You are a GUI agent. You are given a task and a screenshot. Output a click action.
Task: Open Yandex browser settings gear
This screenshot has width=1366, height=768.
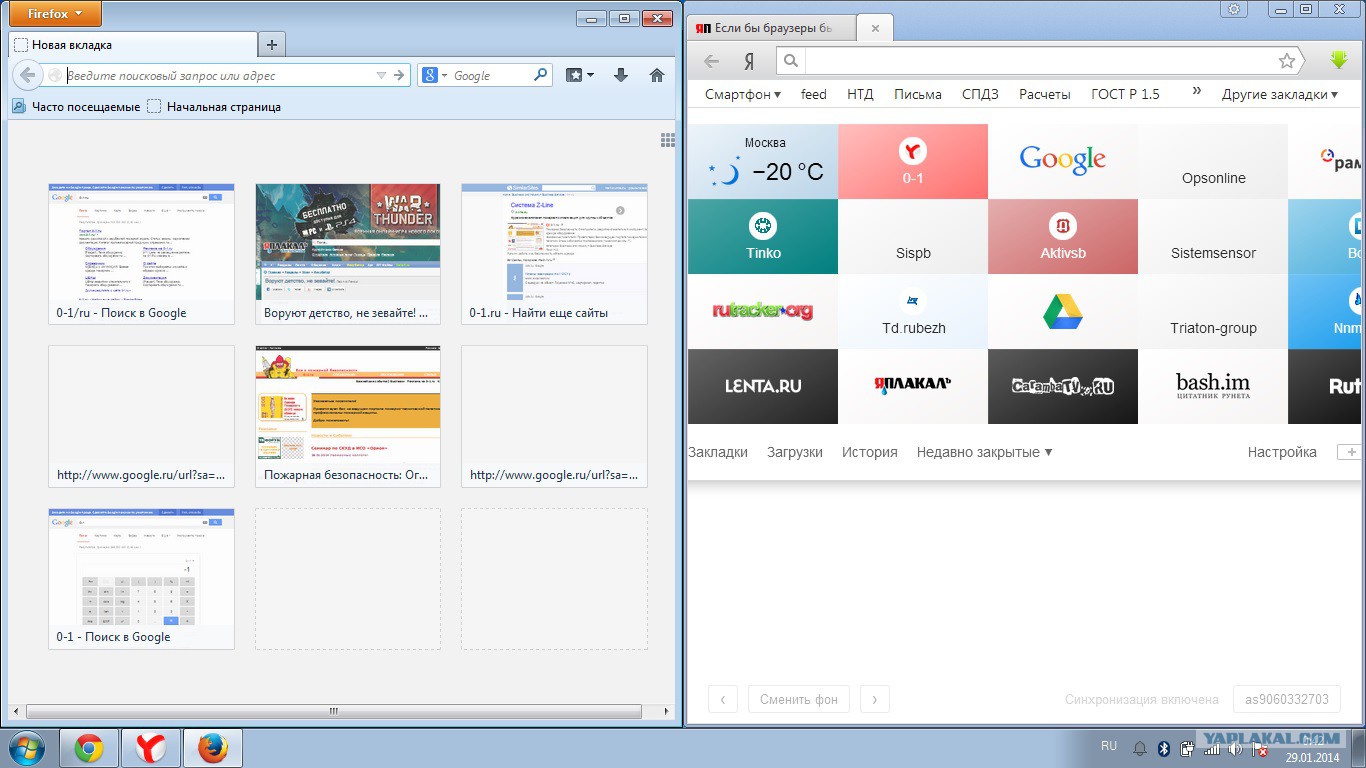pyautogui.click(x=1234, y=9)
